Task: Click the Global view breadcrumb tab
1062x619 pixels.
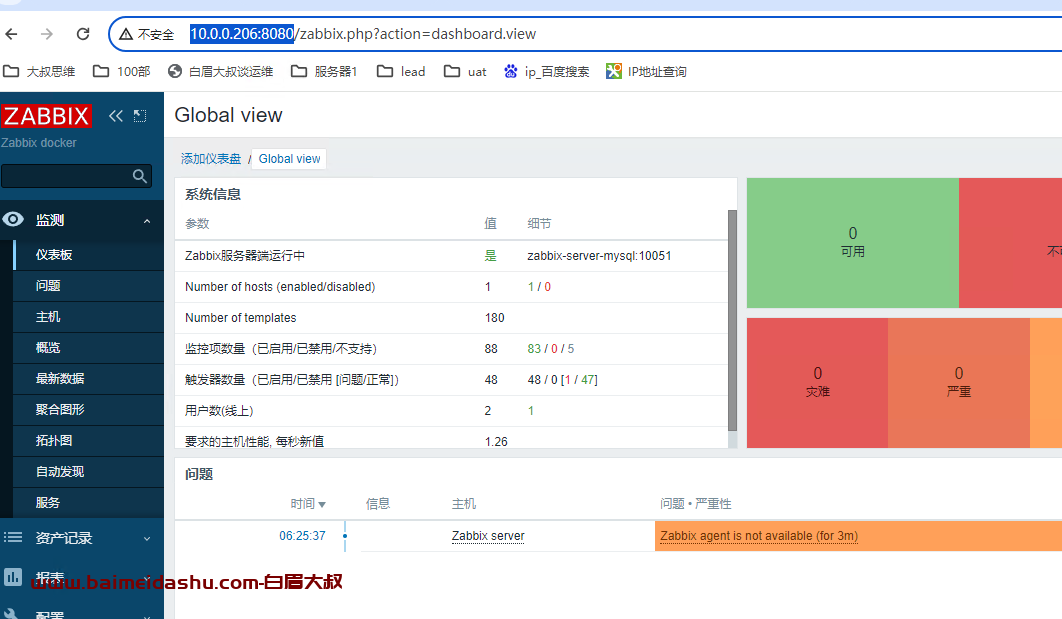Action: click(289, 158)
